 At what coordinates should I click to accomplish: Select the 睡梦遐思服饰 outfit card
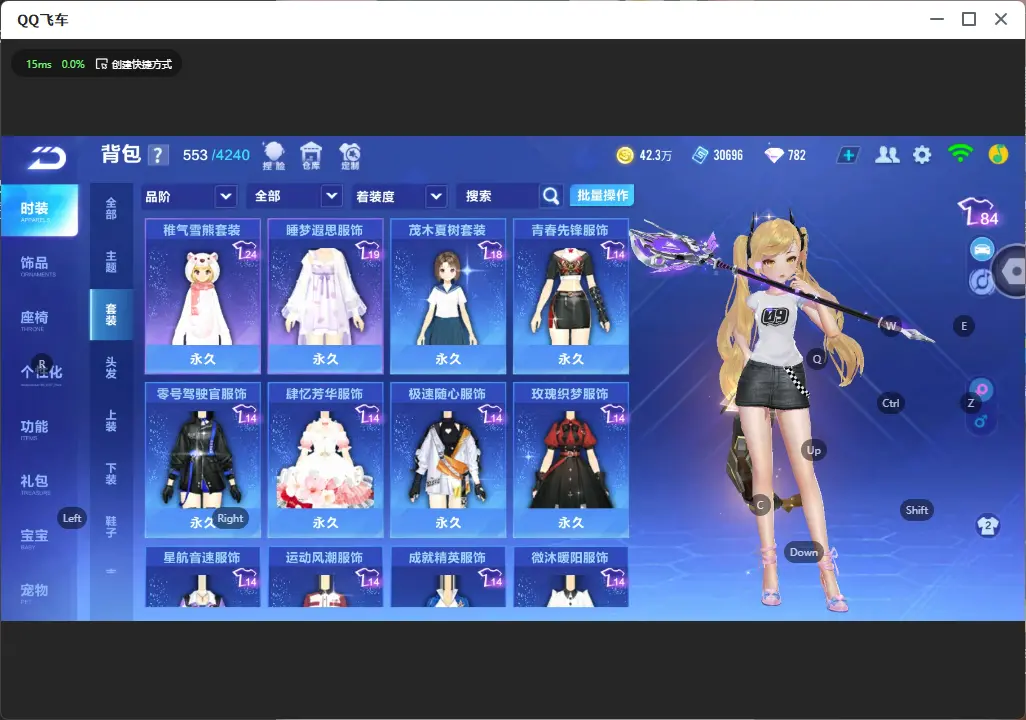click(x=325, y=296)
